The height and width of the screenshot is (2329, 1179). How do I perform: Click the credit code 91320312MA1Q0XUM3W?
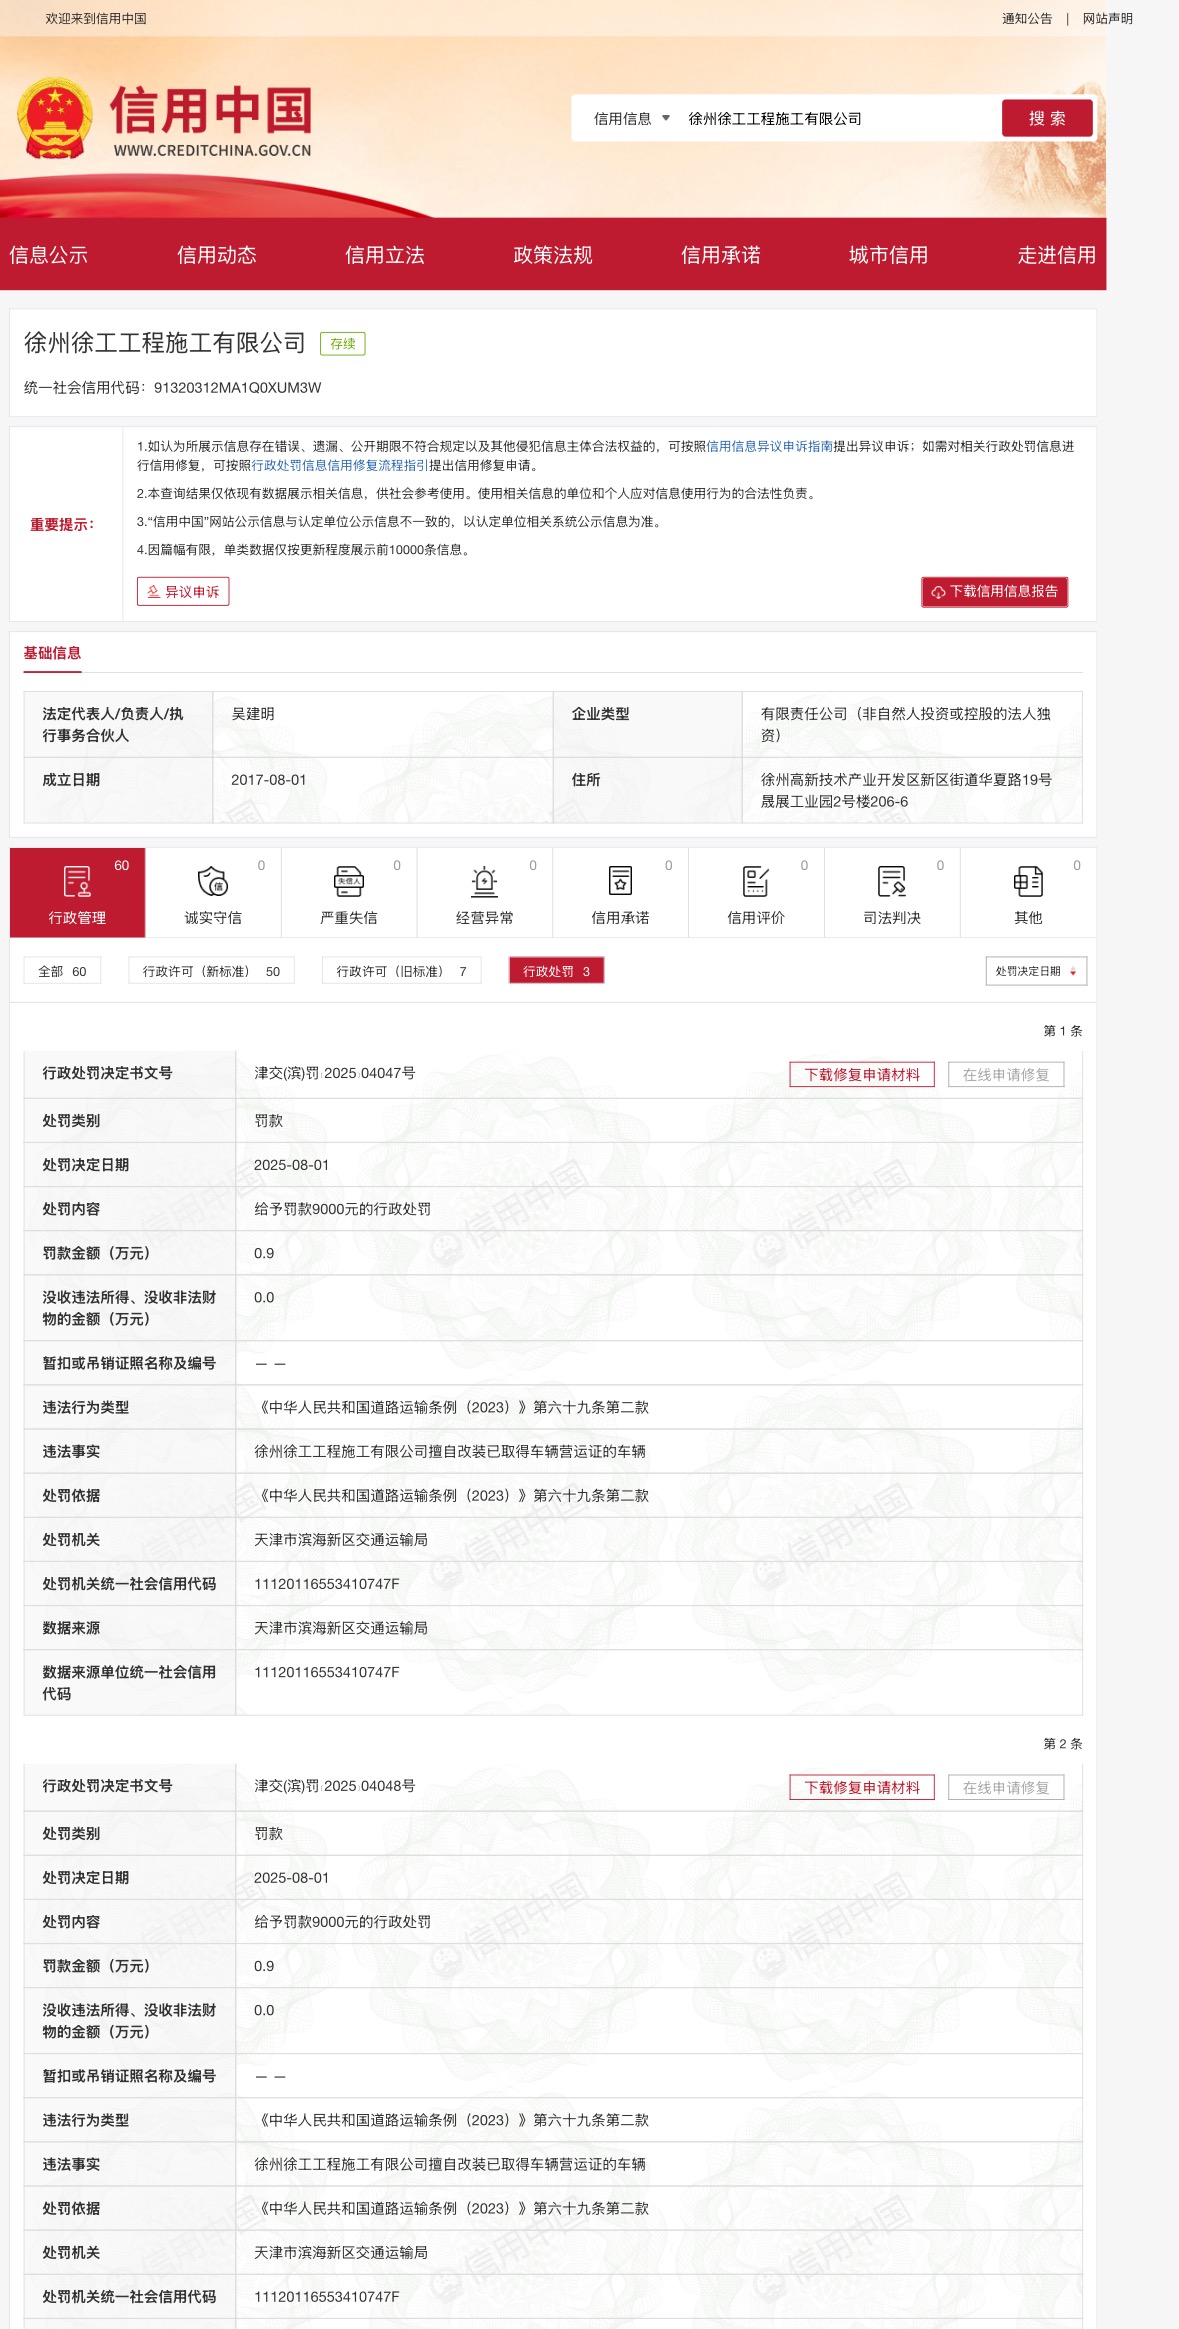[238, 388]
